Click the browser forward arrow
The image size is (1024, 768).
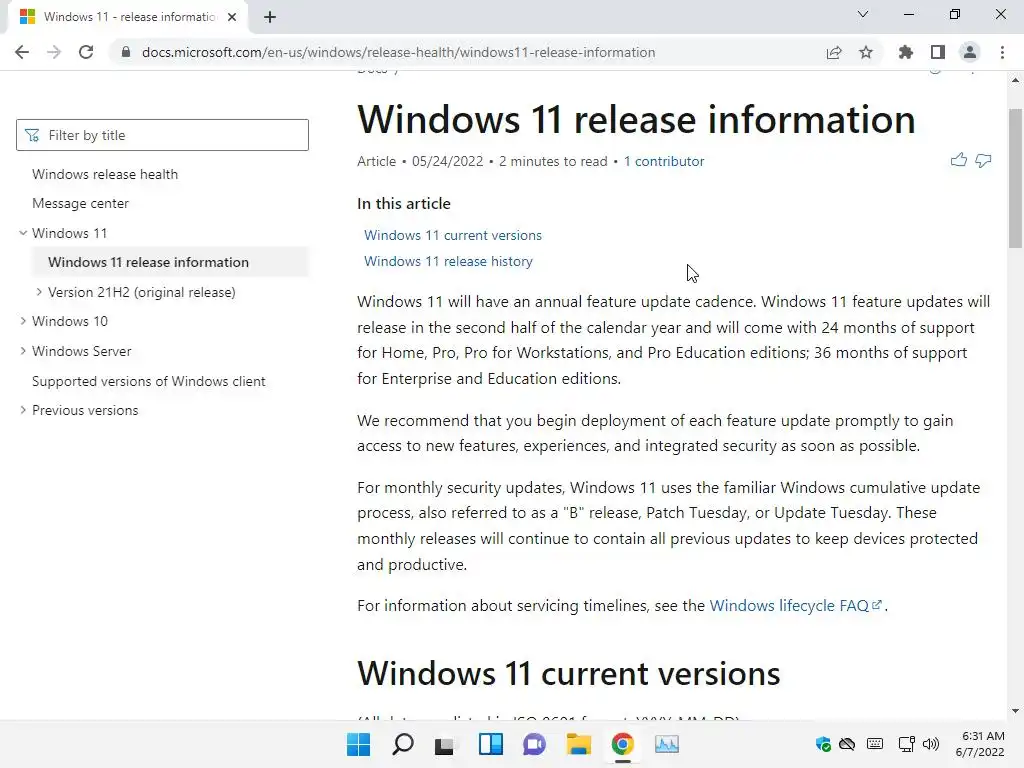[x=54, y=52]
